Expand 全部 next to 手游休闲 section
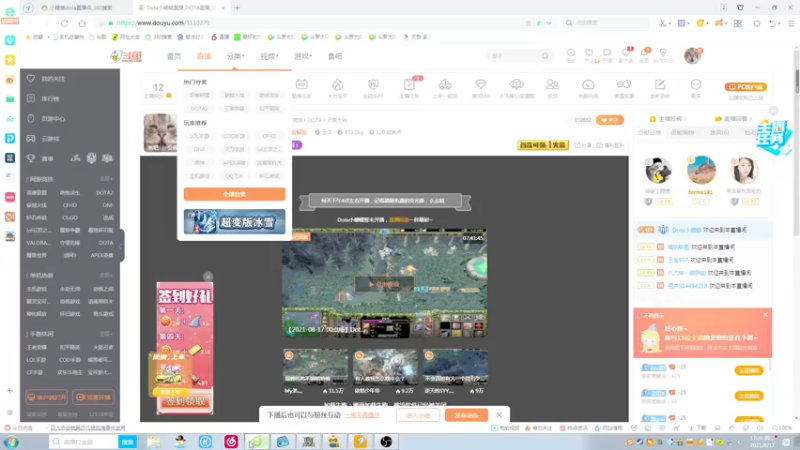 (x=106, y=334)
